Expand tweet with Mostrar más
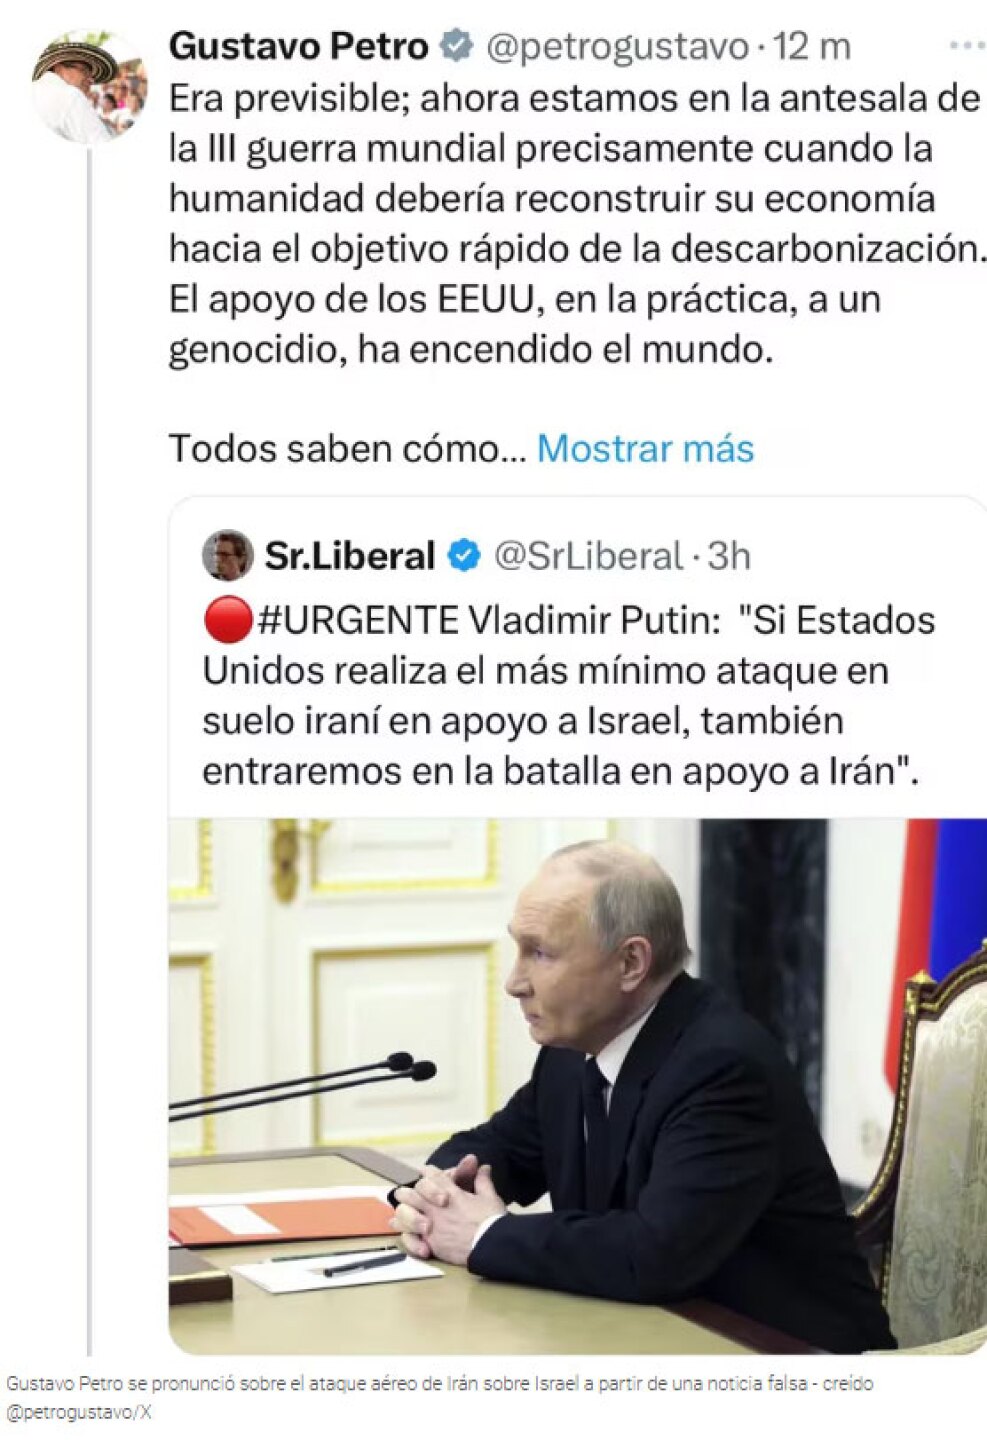Viewport: 987px width, 1440px height. 645,449
